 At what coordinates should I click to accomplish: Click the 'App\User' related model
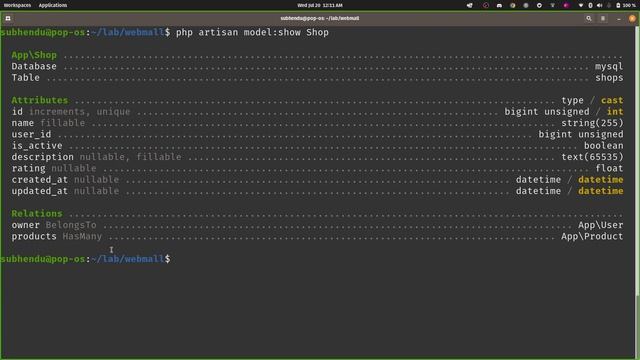[x=600, y=225]
